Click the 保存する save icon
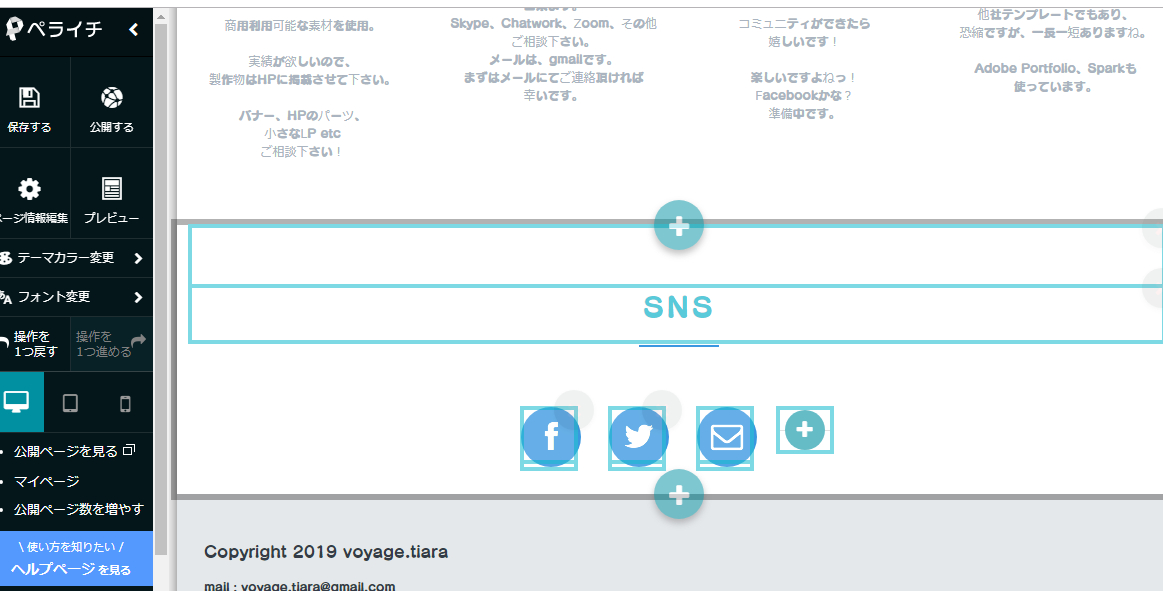 click(30, 98)
